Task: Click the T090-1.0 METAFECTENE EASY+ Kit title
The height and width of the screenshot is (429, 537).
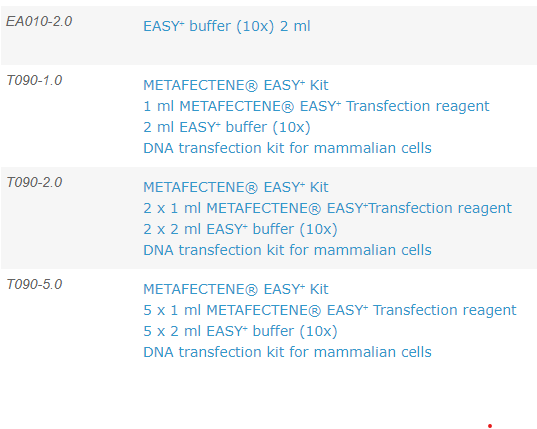Action: click(x=236, y=85)
